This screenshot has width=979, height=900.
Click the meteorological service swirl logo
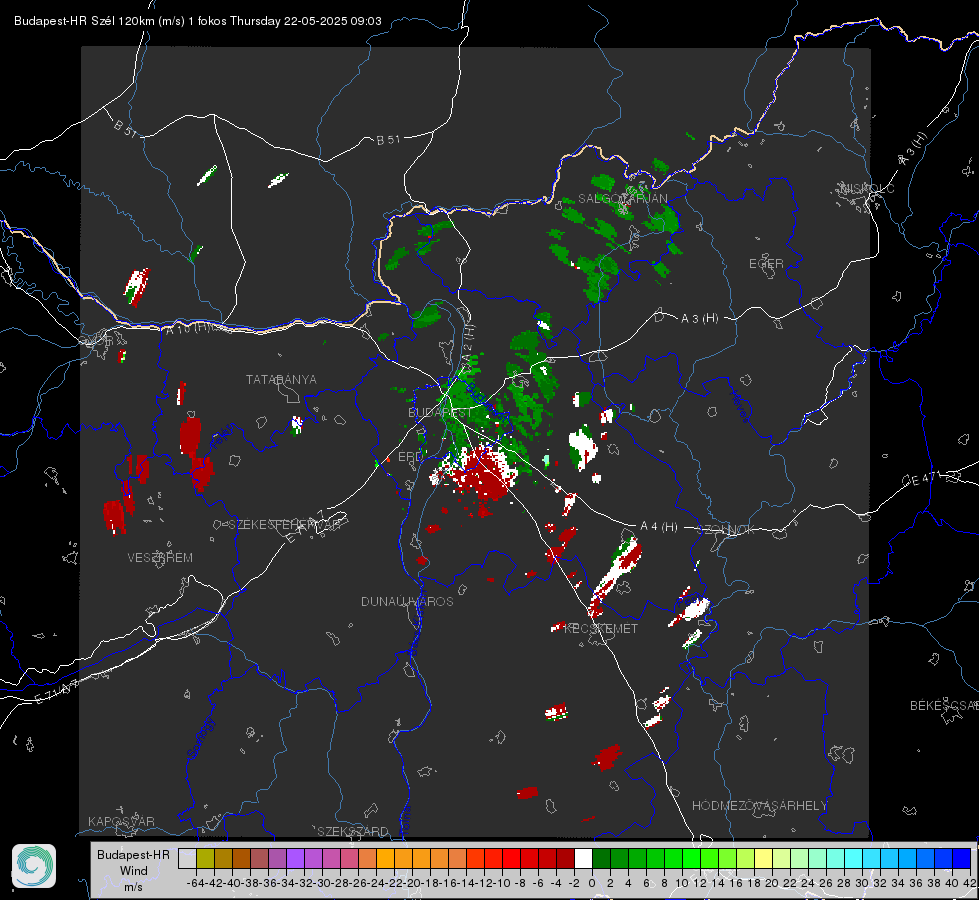(34, 866)
